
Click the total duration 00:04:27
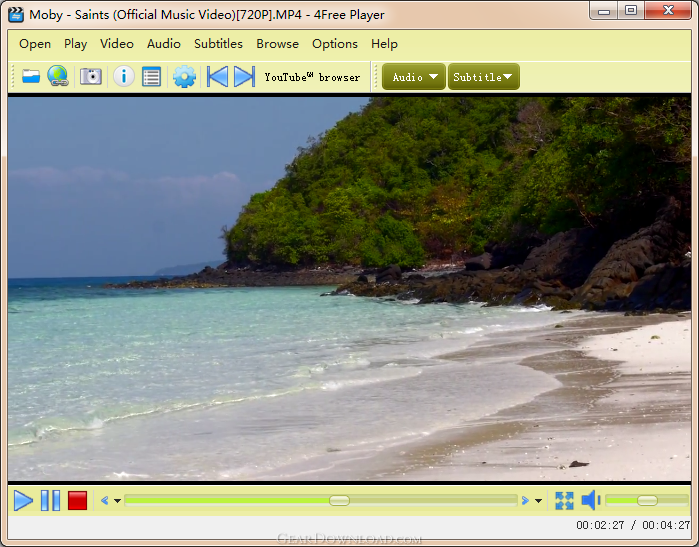click(666, 525)
